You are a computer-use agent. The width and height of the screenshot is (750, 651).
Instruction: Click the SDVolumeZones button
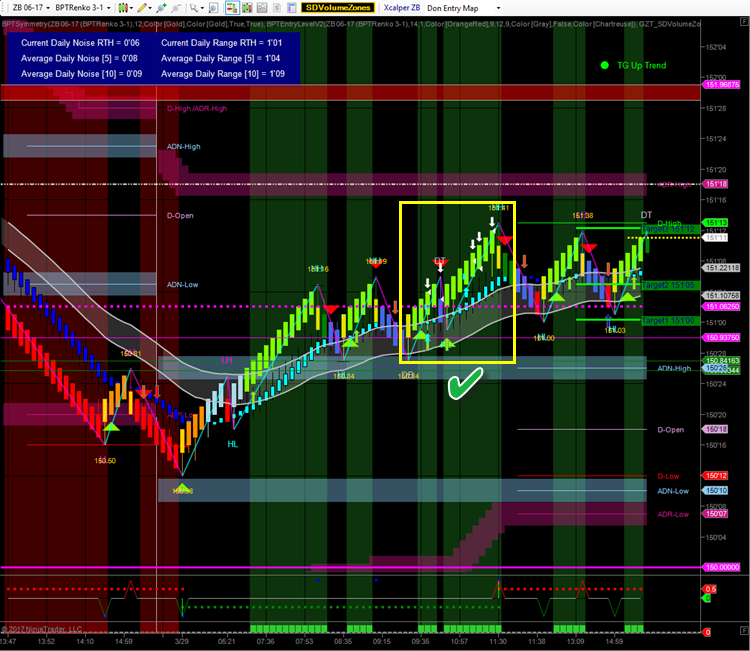click(x=338, y=8)
